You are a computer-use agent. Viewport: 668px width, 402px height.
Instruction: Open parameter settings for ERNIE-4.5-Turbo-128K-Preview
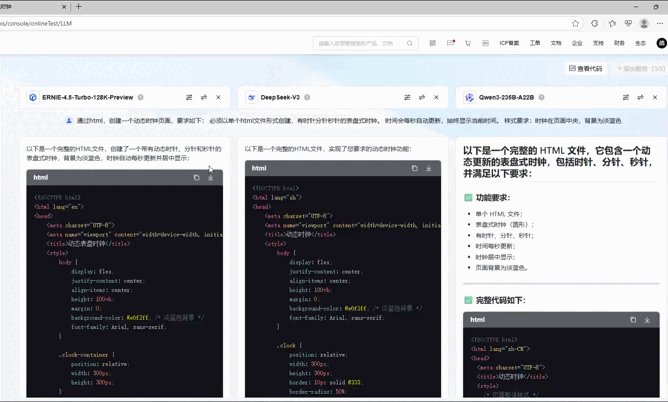coord(189,98)
